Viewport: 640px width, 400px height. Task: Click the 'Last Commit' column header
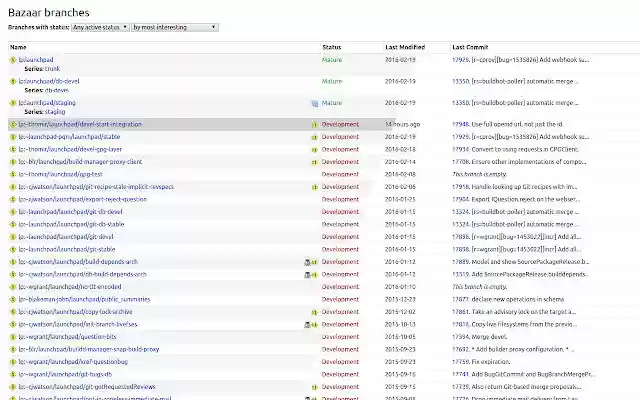(470, 47)
